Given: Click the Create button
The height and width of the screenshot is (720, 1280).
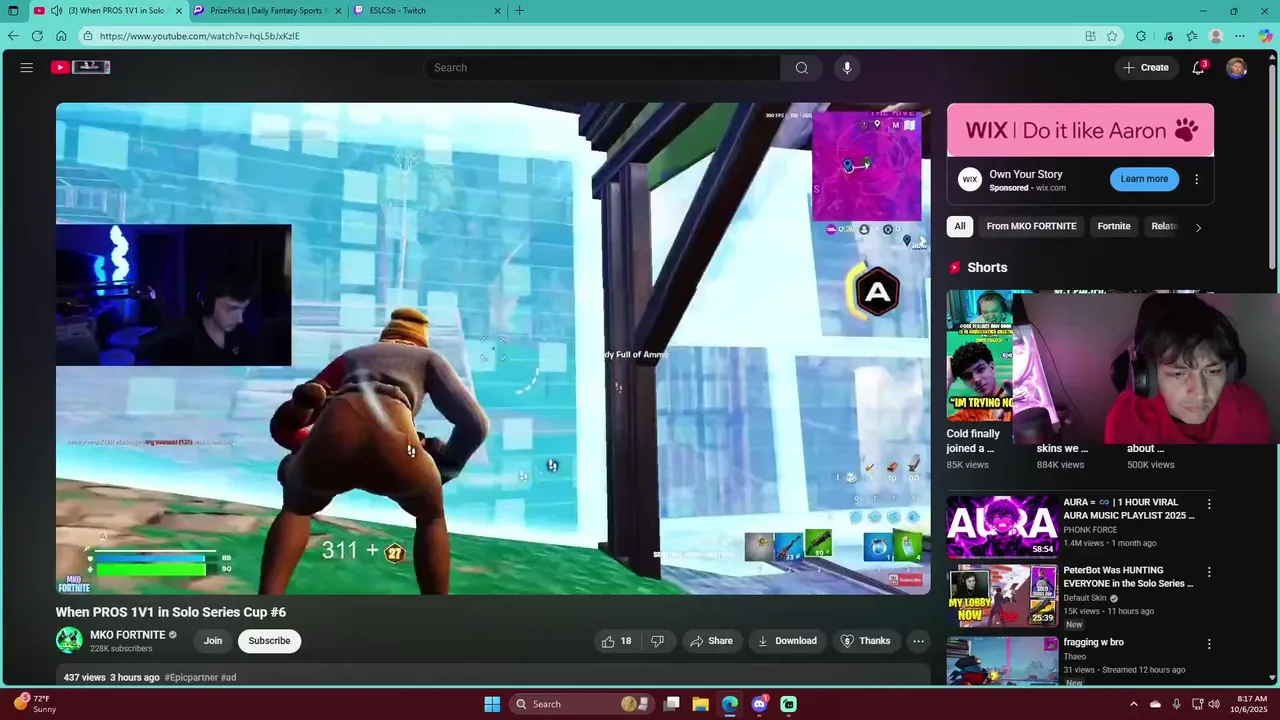Looking at the screenshot, I should tap(1146, 68).
